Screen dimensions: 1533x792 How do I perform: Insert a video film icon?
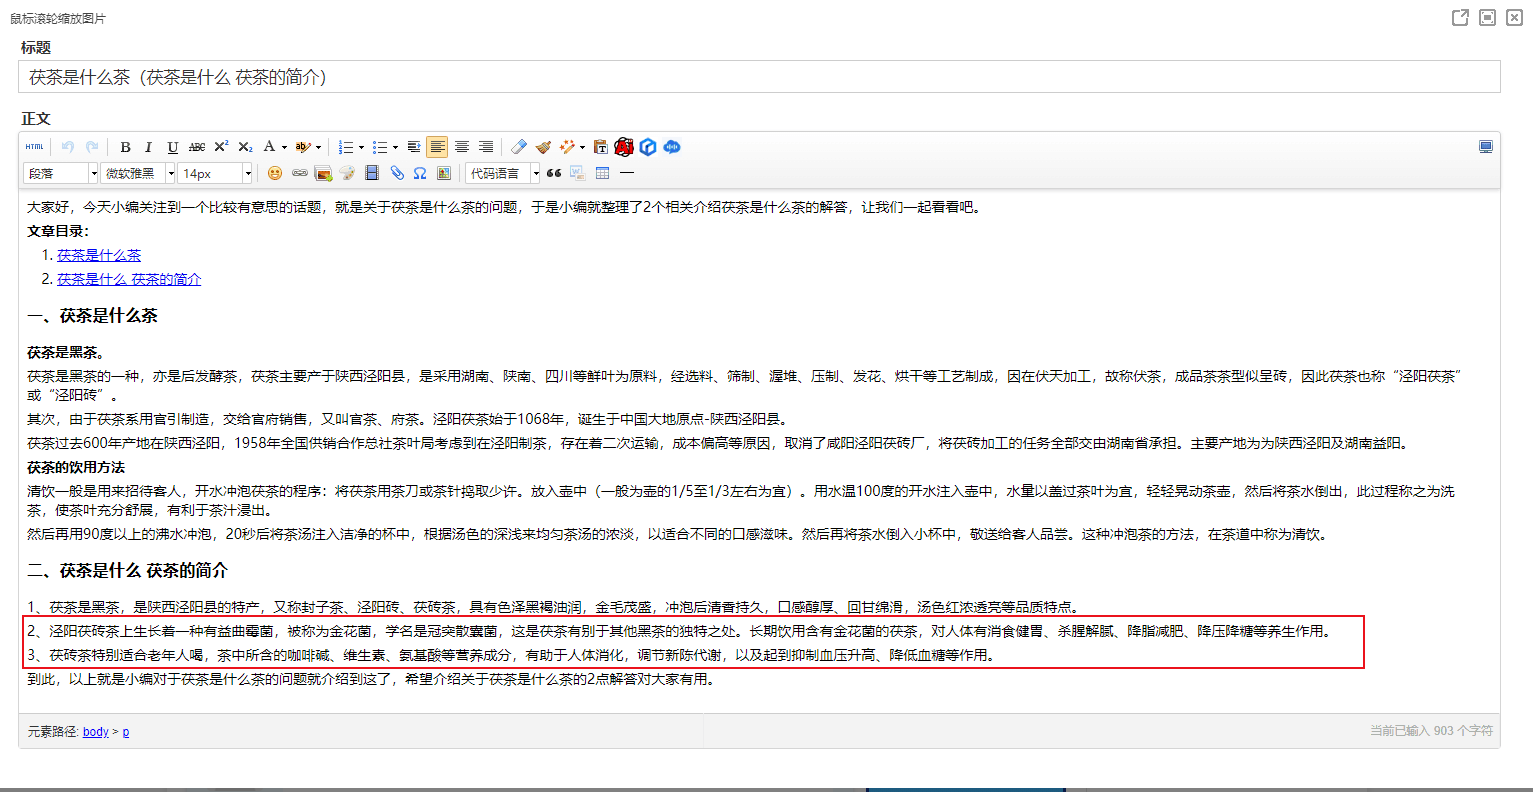(x=372, y=173)
